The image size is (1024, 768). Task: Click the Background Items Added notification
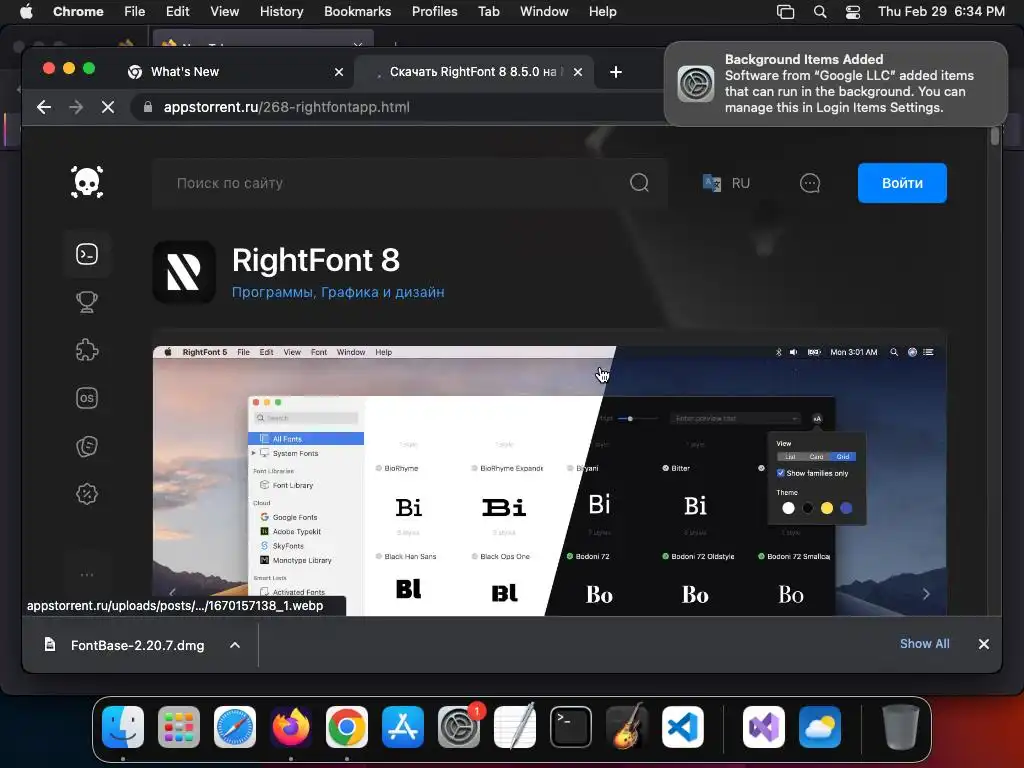(836, 84)
